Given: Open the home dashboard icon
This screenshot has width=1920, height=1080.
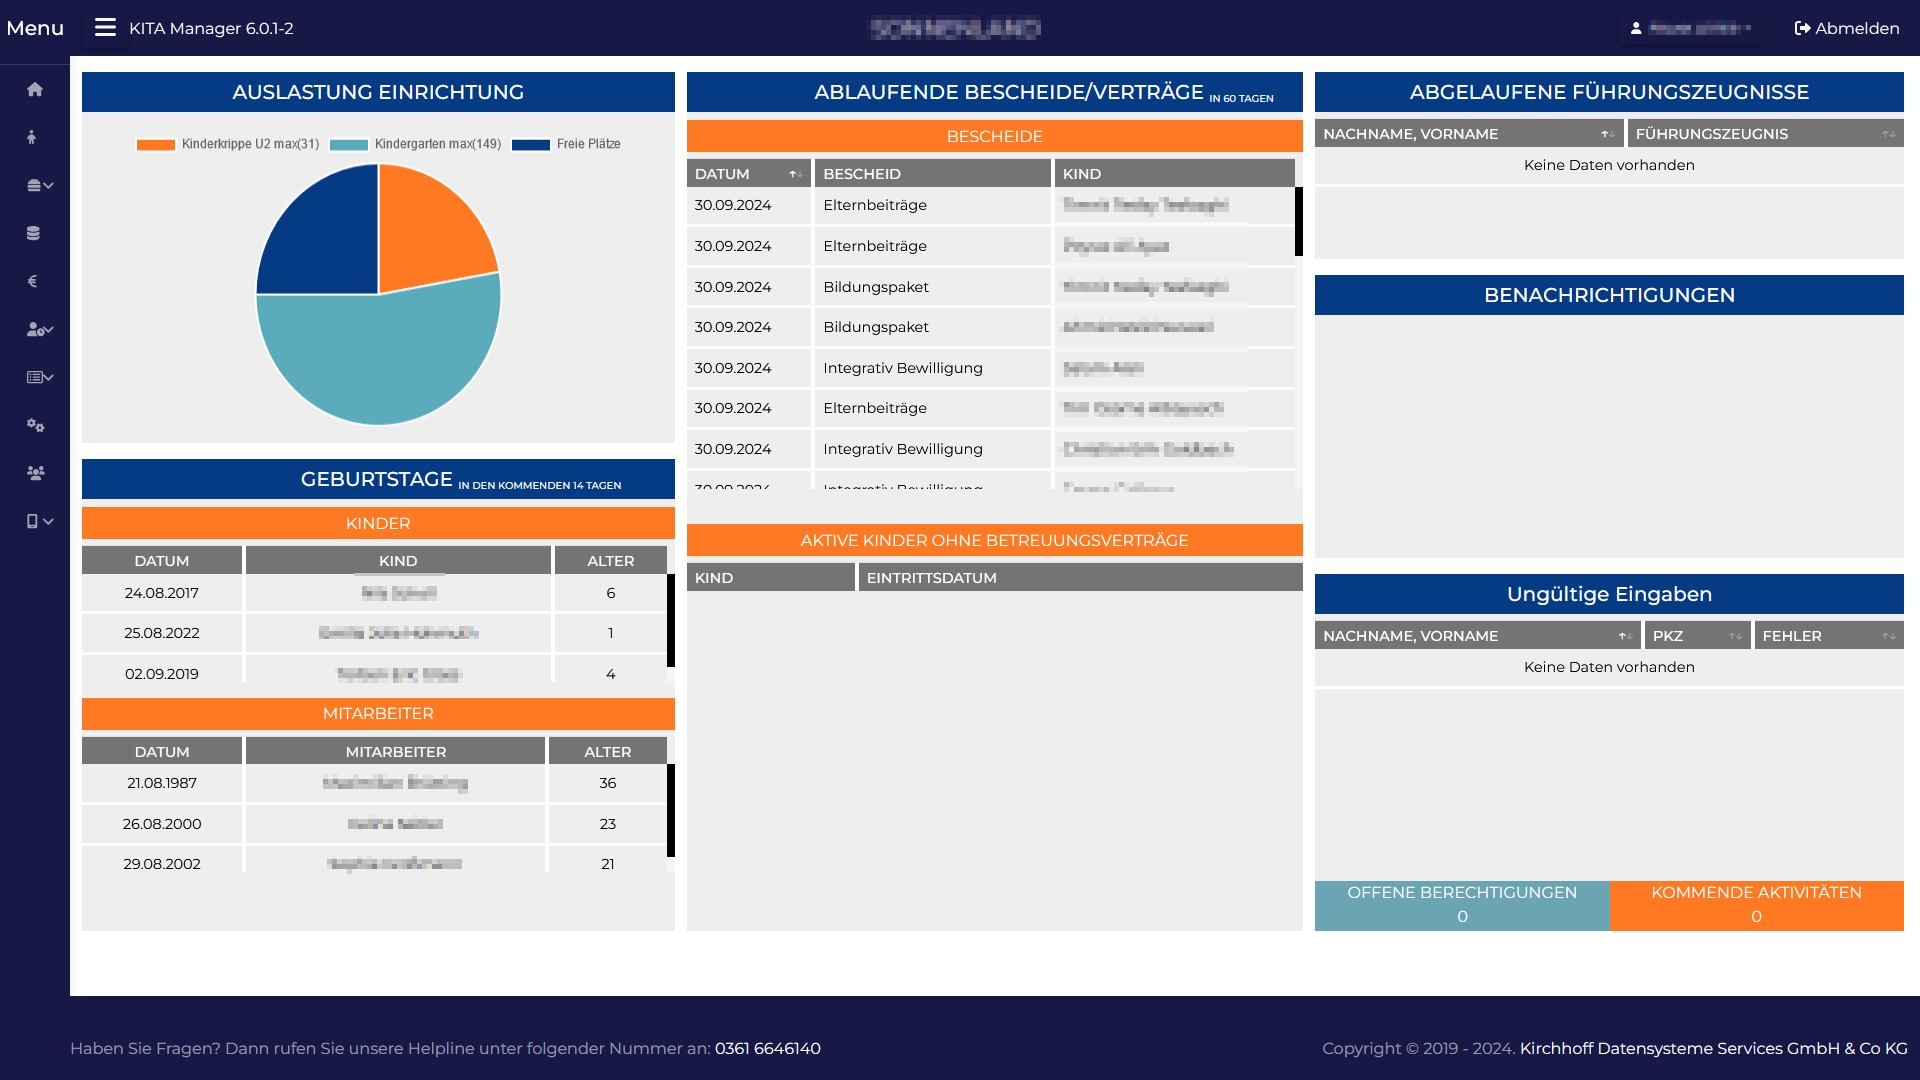Looking at the screenshot, I should click(35, 90).
